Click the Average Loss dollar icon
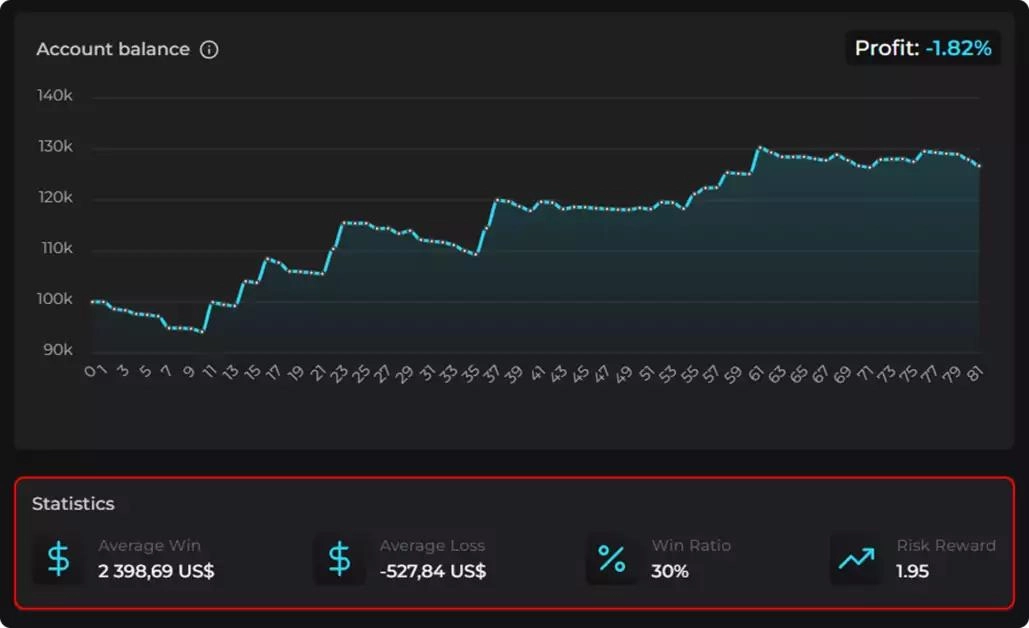Screen dimensions: 1029x628 tap(340, 560)
